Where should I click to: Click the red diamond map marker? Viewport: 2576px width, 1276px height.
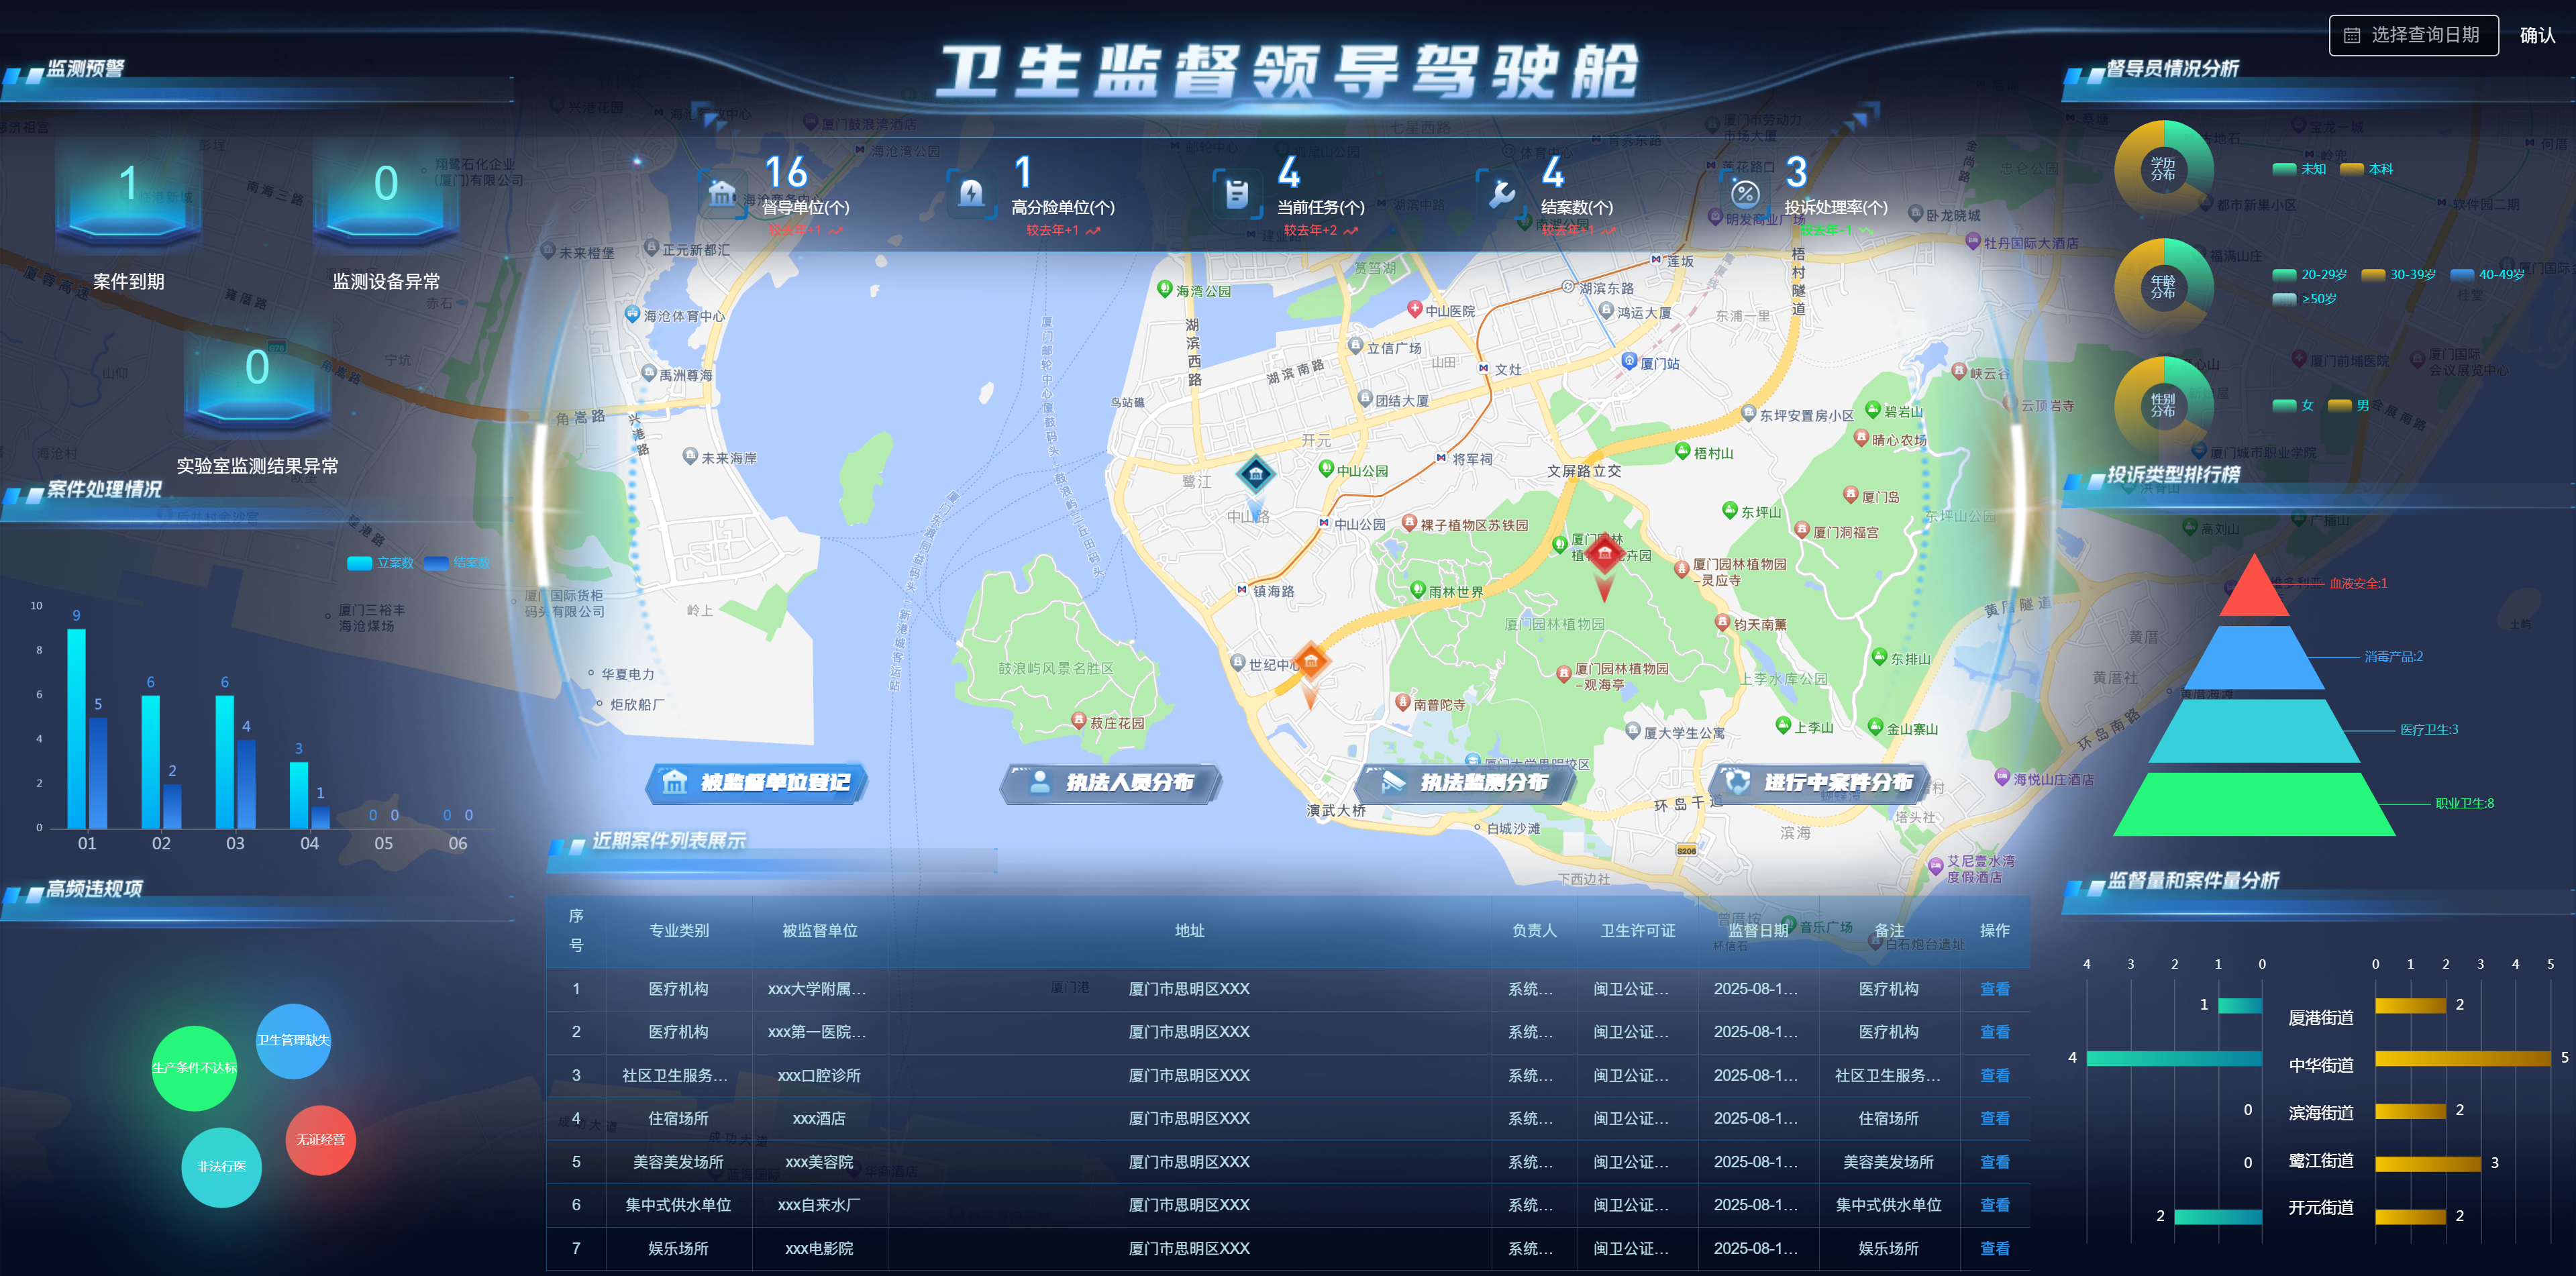coord(1604,554)
